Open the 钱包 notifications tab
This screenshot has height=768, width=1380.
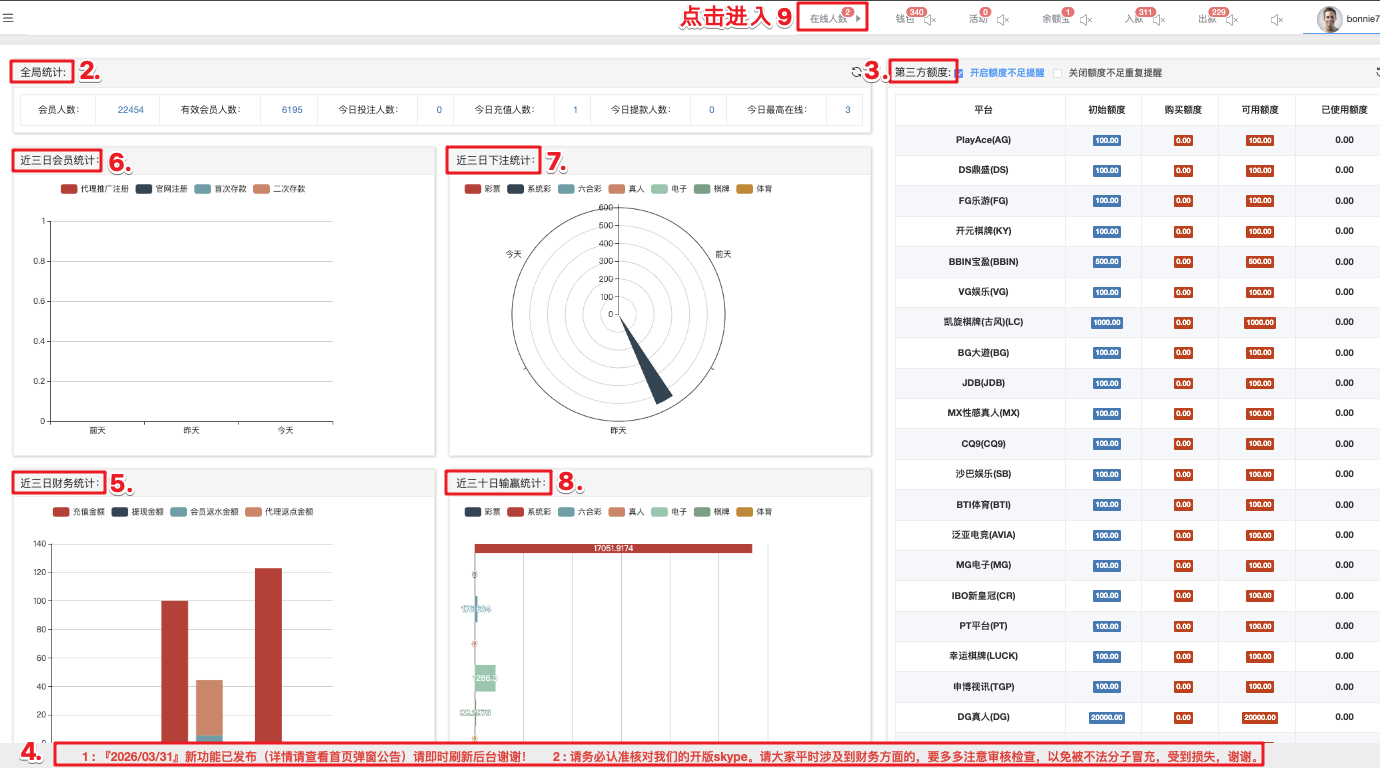[x=904, y=19]
